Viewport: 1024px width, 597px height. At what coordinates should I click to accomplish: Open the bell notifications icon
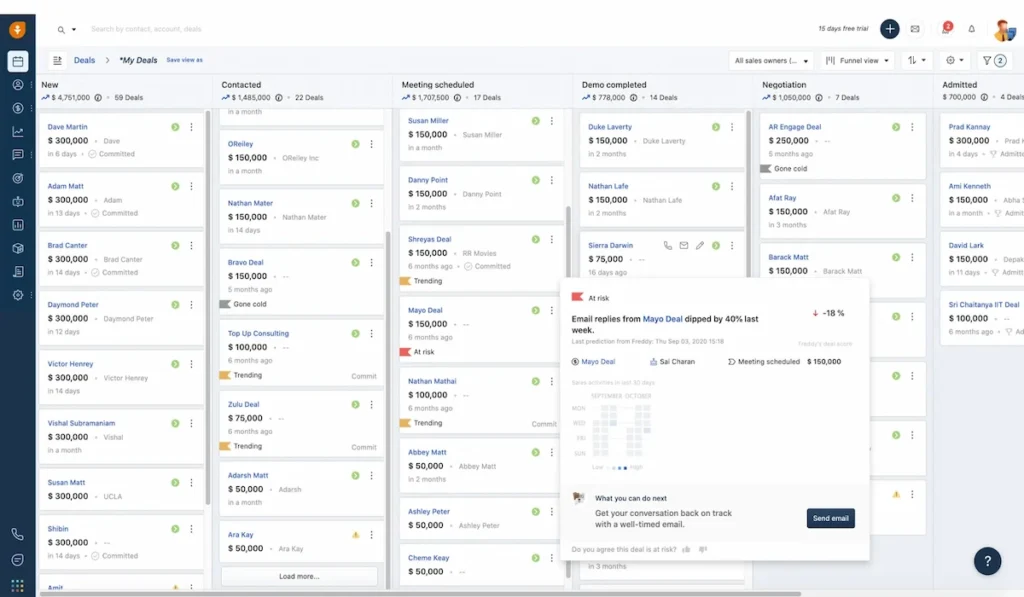971,29
